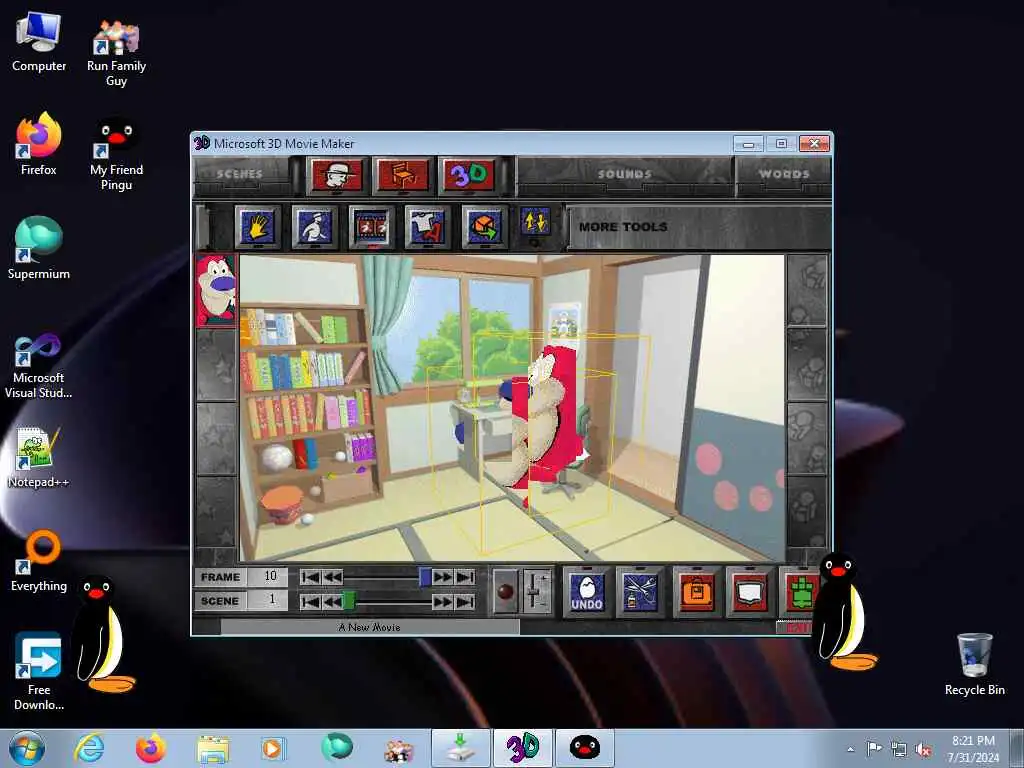1024x768 pixels.
Task: Open the green Map icon
Action: click(801, 592)
